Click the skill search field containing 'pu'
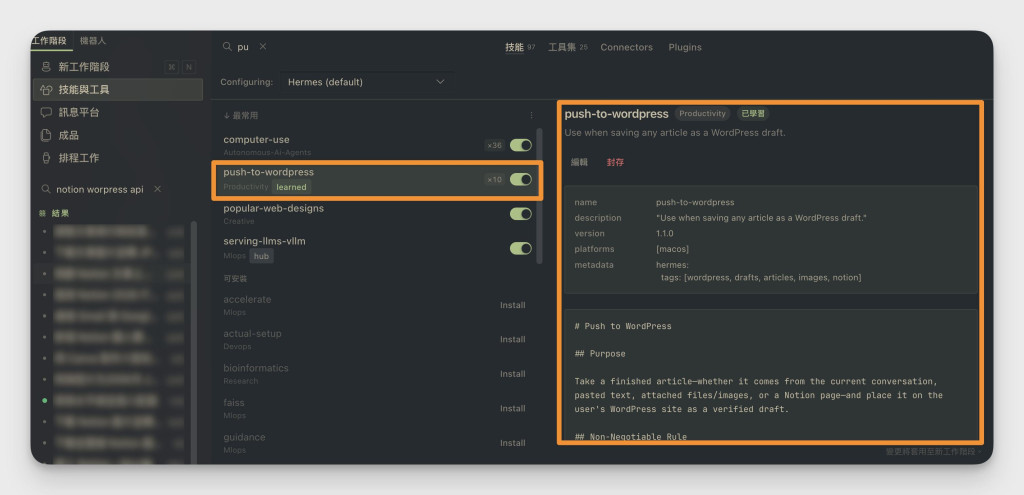Viewport: 1024px width, 495px height. pyautogui.click(x=246, y=46)
